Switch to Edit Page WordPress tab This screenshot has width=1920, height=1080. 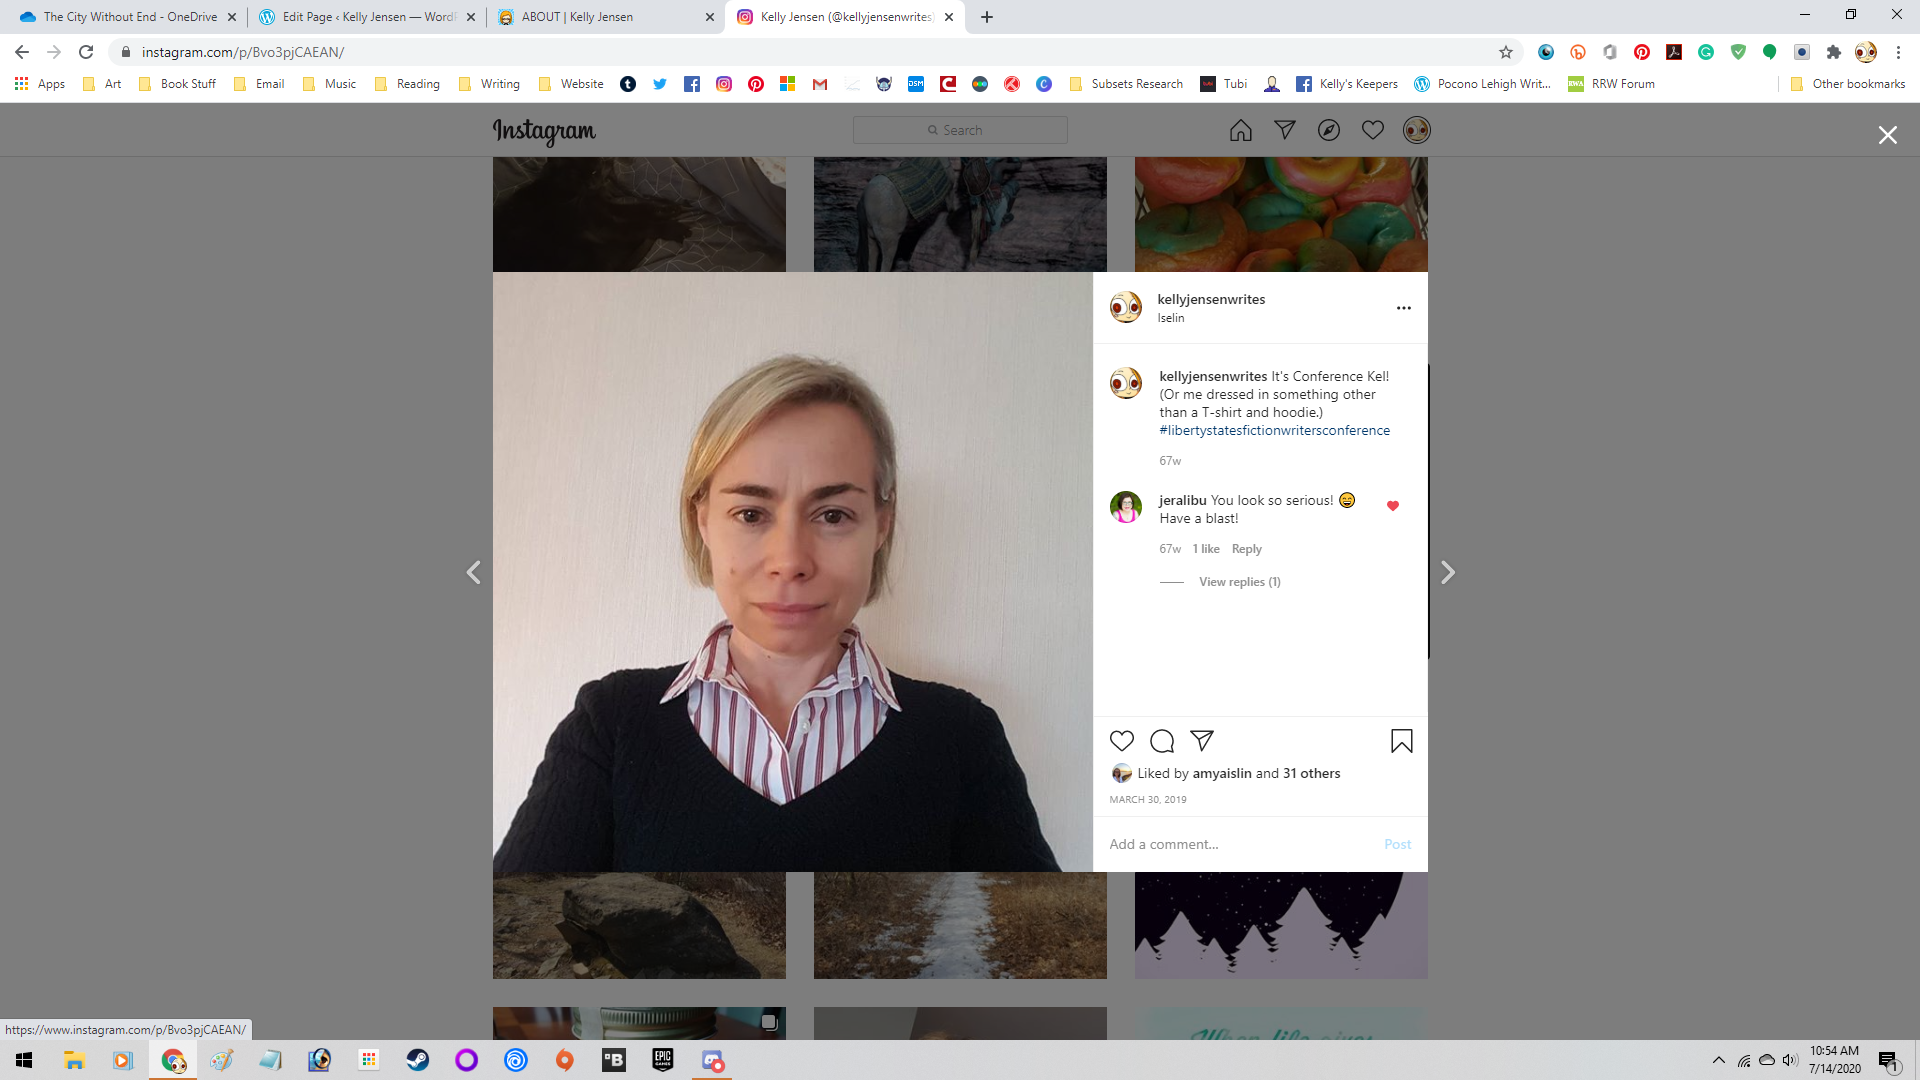coord(366,17)
